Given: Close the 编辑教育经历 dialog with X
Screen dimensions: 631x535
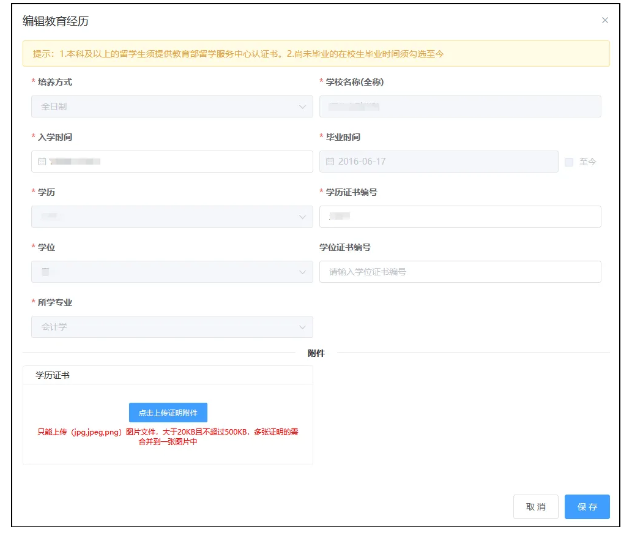Looking at the screenshot, I should click(x=604, y=20).
